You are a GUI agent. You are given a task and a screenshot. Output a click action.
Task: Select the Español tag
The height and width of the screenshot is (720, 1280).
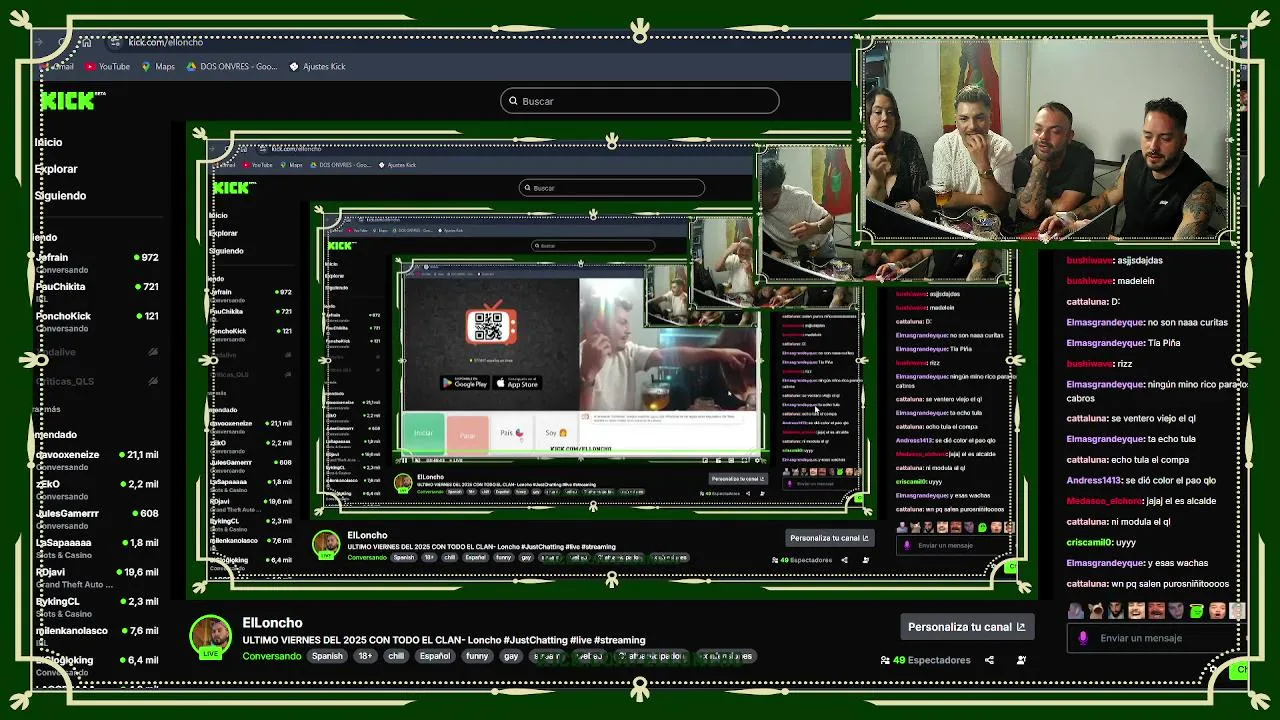coord(435,656)
